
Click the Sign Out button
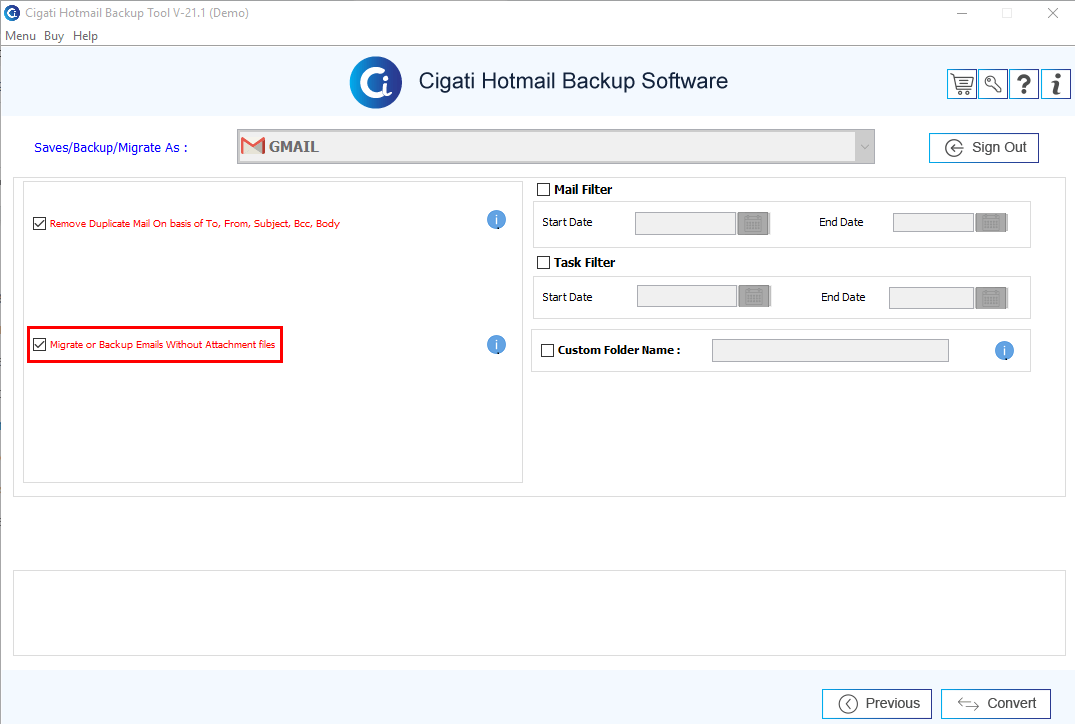tap(984, 148)
